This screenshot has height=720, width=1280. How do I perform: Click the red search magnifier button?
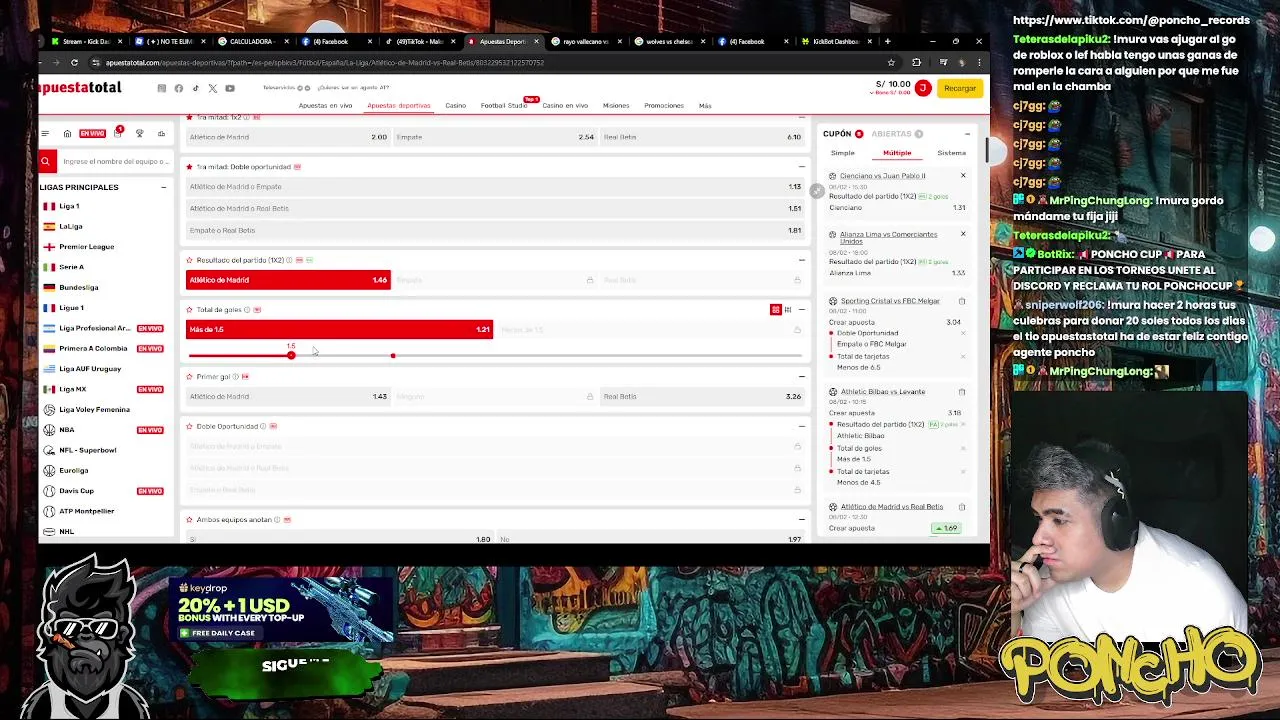[x=45, y=161]
